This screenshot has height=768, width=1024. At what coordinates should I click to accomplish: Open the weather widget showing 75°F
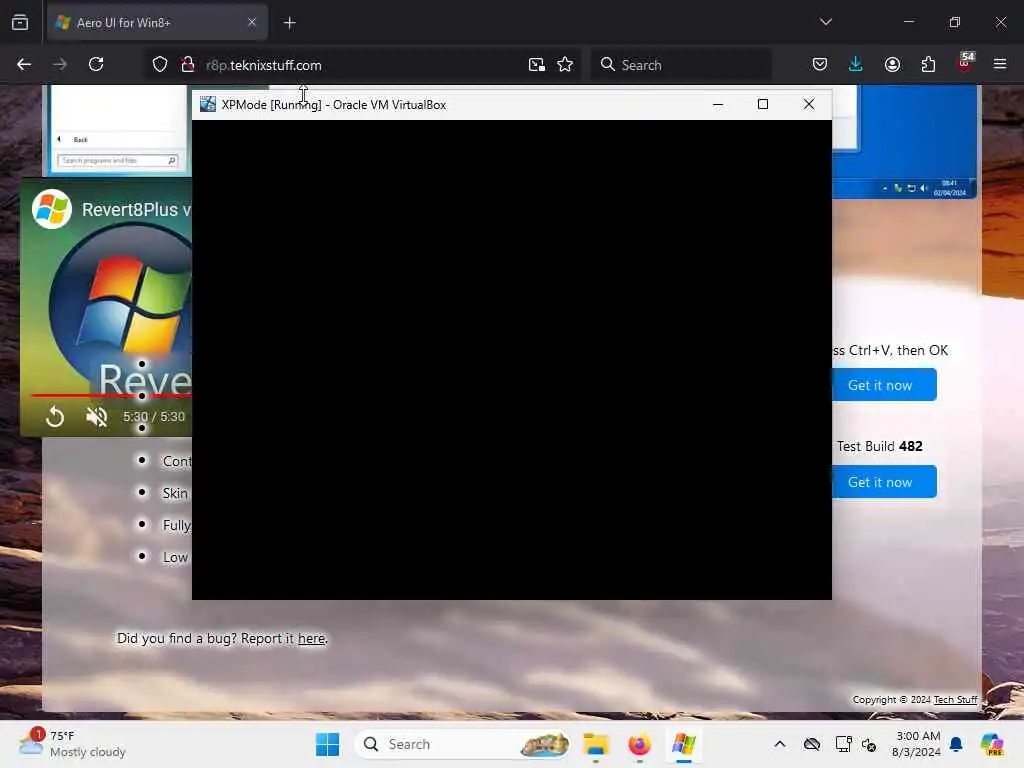click(72, 744)
